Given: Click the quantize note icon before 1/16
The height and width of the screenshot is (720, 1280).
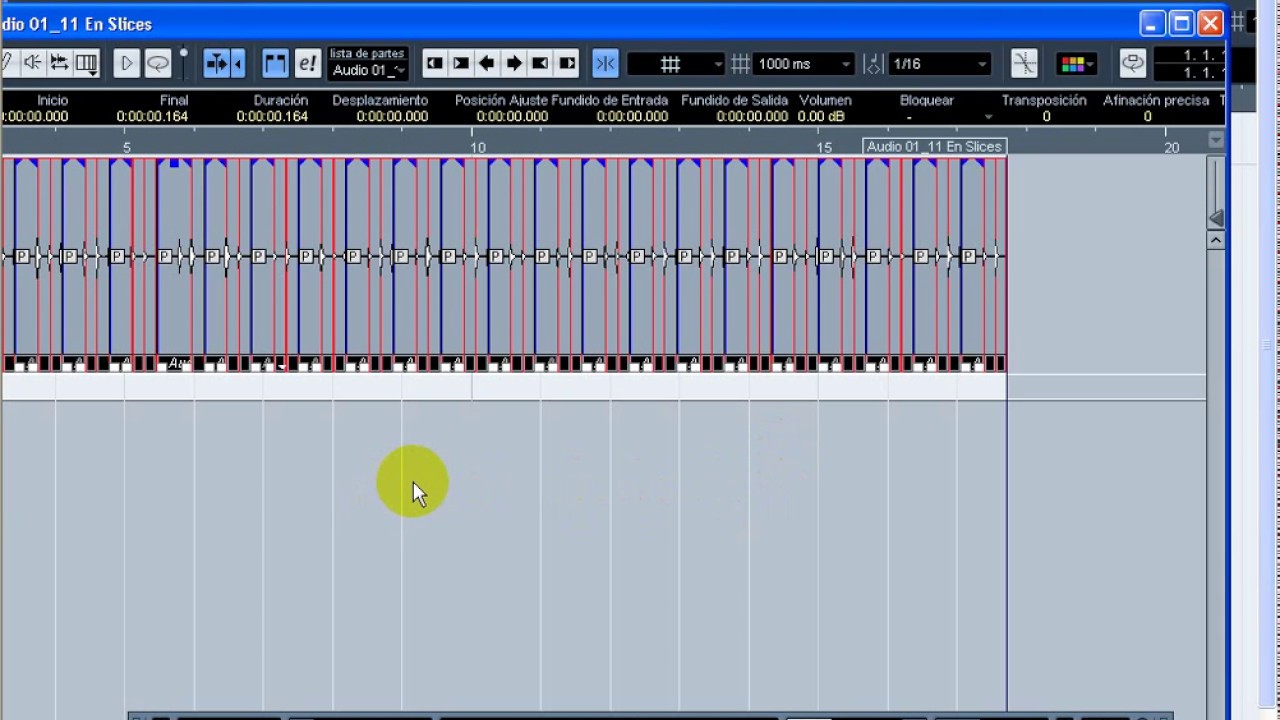Looking at the screenshot, I should point(873,64).
